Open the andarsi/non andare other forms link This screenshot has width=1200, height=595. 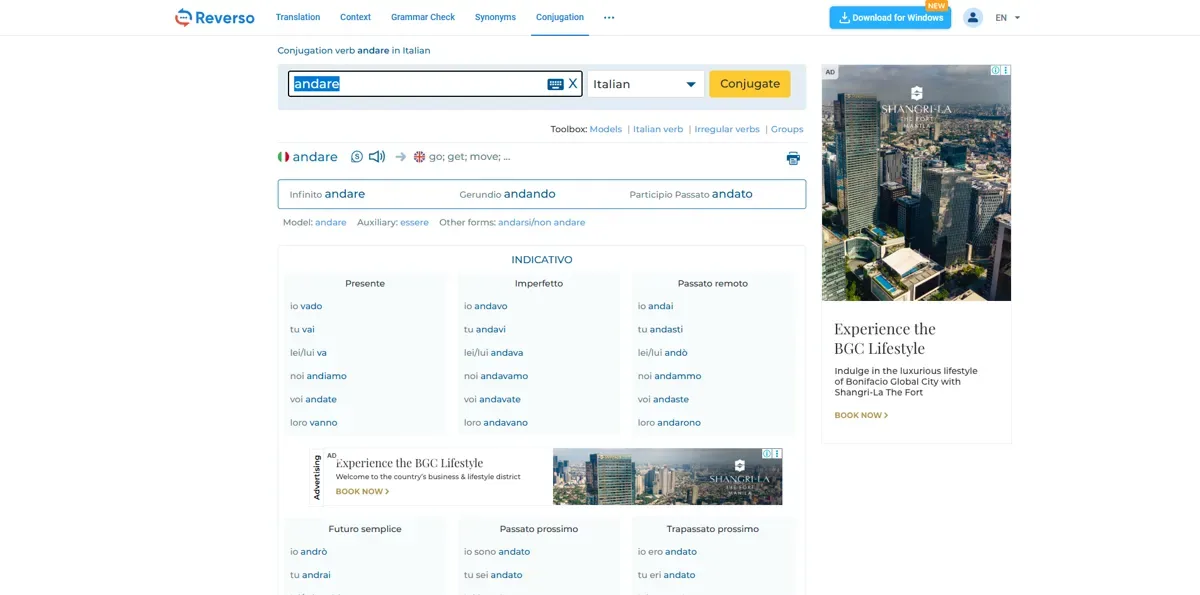tap(541, 222)
